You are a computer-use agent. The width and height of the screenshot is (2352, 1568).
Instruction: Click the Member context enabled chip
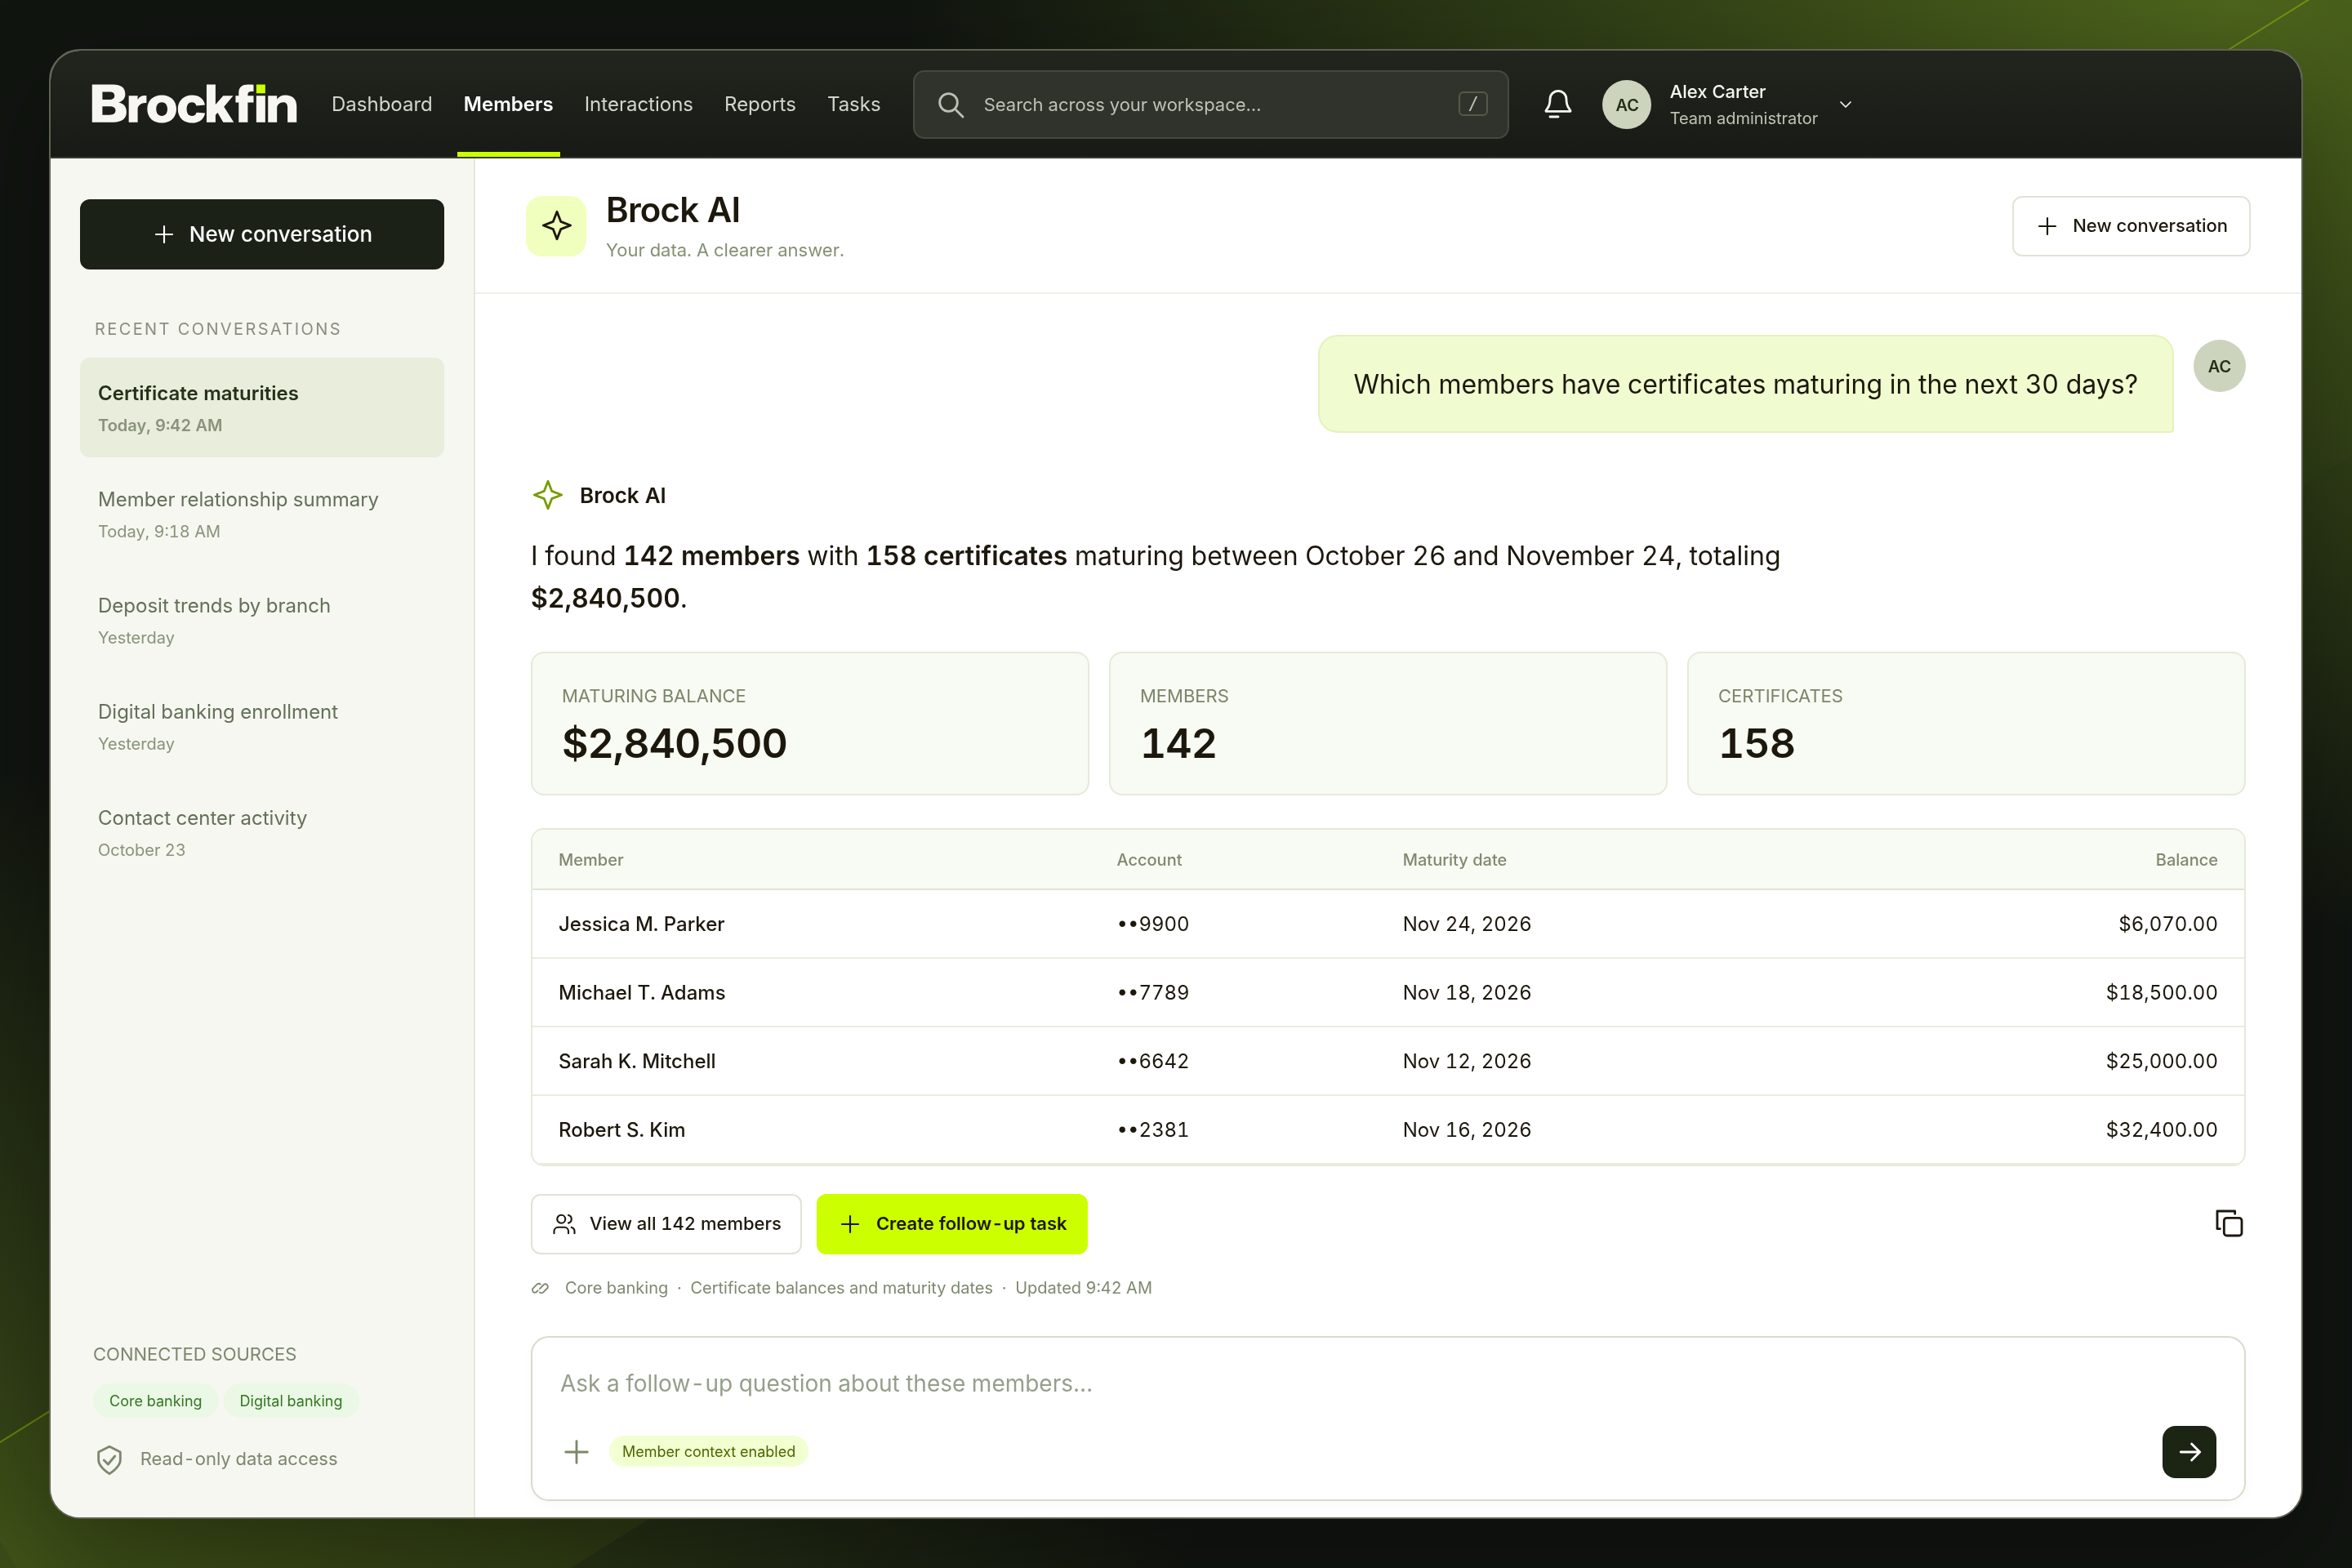pyautogui.click(x=708, y=1451)
